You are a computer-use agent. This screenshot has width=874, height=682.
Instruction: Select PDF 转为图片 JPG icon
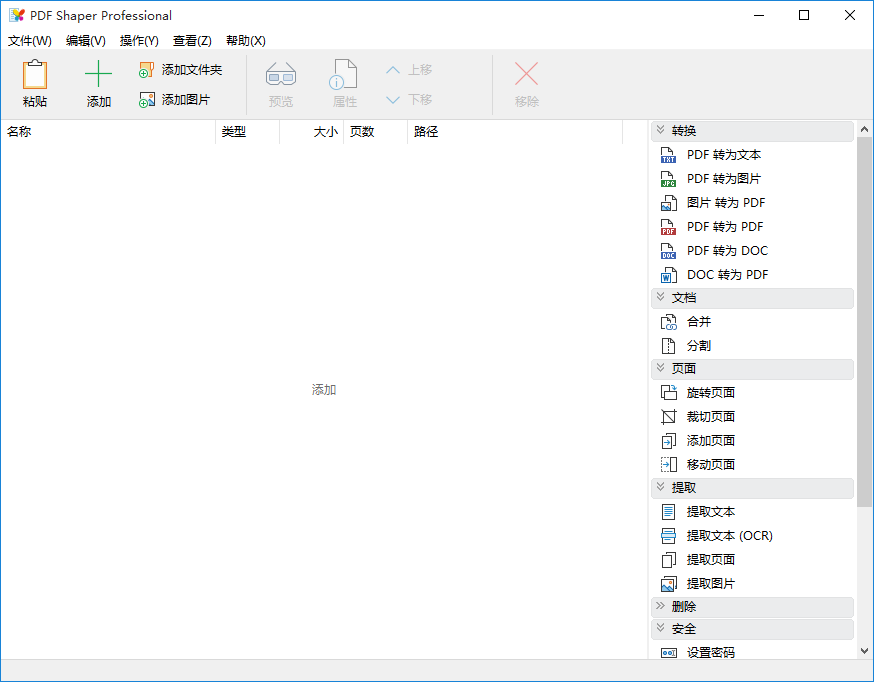pyautogui.click(x=668, y=179)
